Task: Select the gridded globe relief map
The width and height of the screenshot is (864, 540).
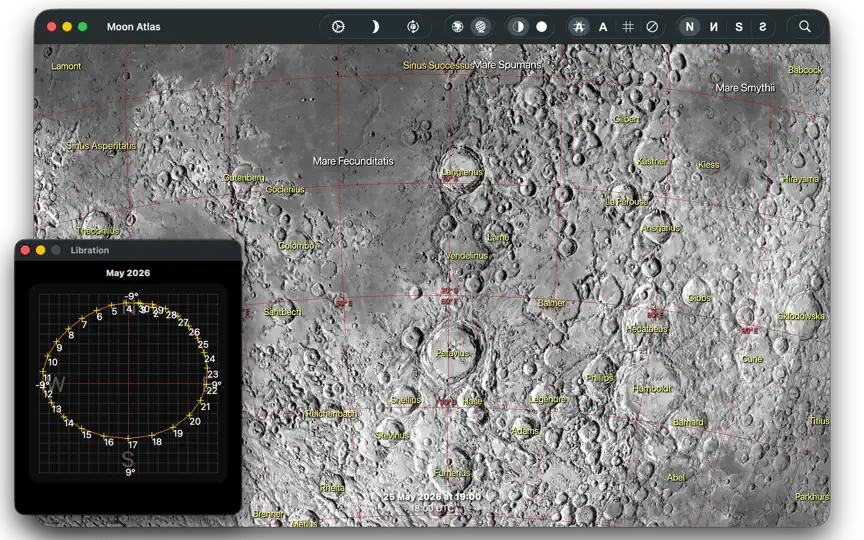Action: pyautogui.click(x=481, y=26)
